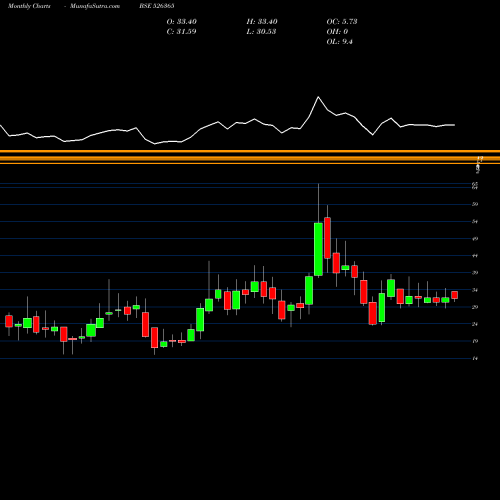Screen dimensions: 500x500
Task: Click the tallest green candlestick body
Action: point(318,249)
